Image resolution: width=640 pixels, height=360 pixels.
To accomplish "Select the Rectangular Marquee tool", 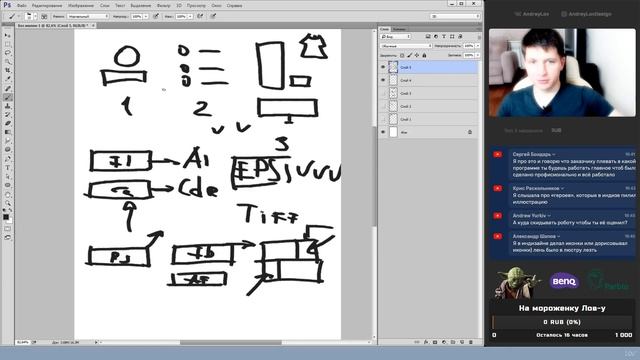I will tap(7, 44).
